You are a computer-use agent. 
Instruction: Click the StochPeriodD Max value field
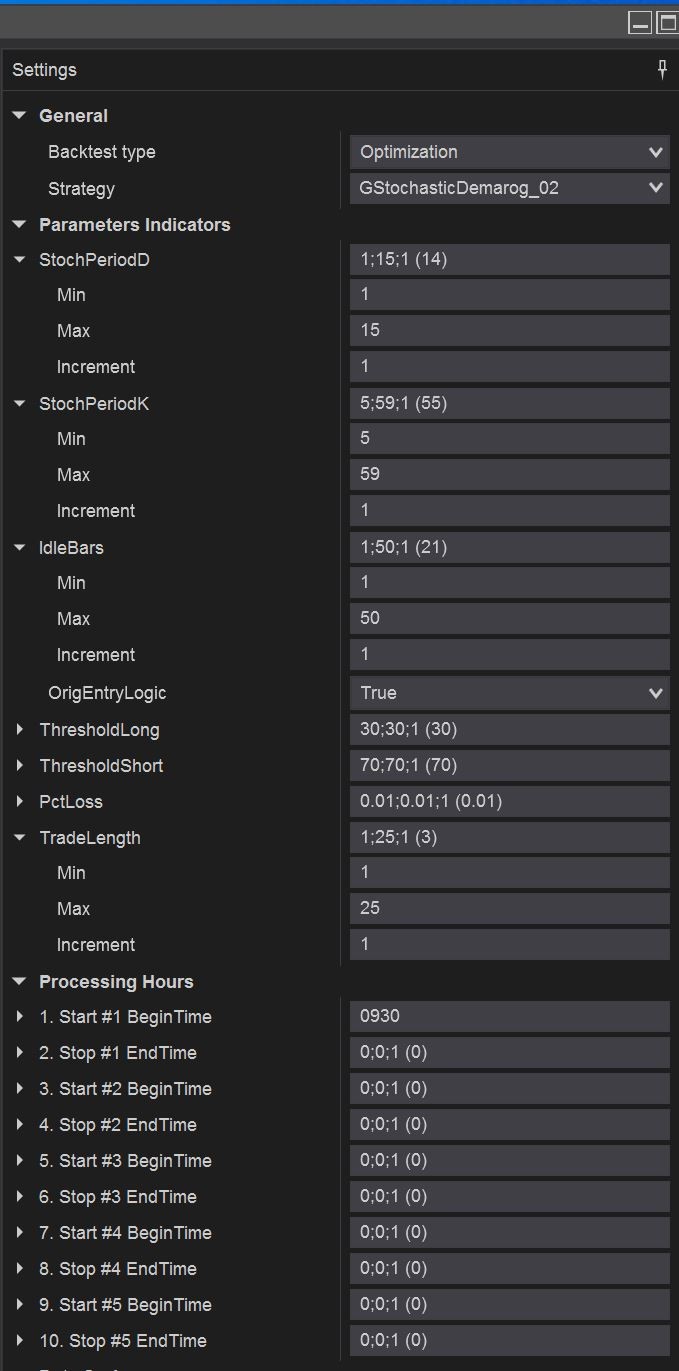(509, 330)
